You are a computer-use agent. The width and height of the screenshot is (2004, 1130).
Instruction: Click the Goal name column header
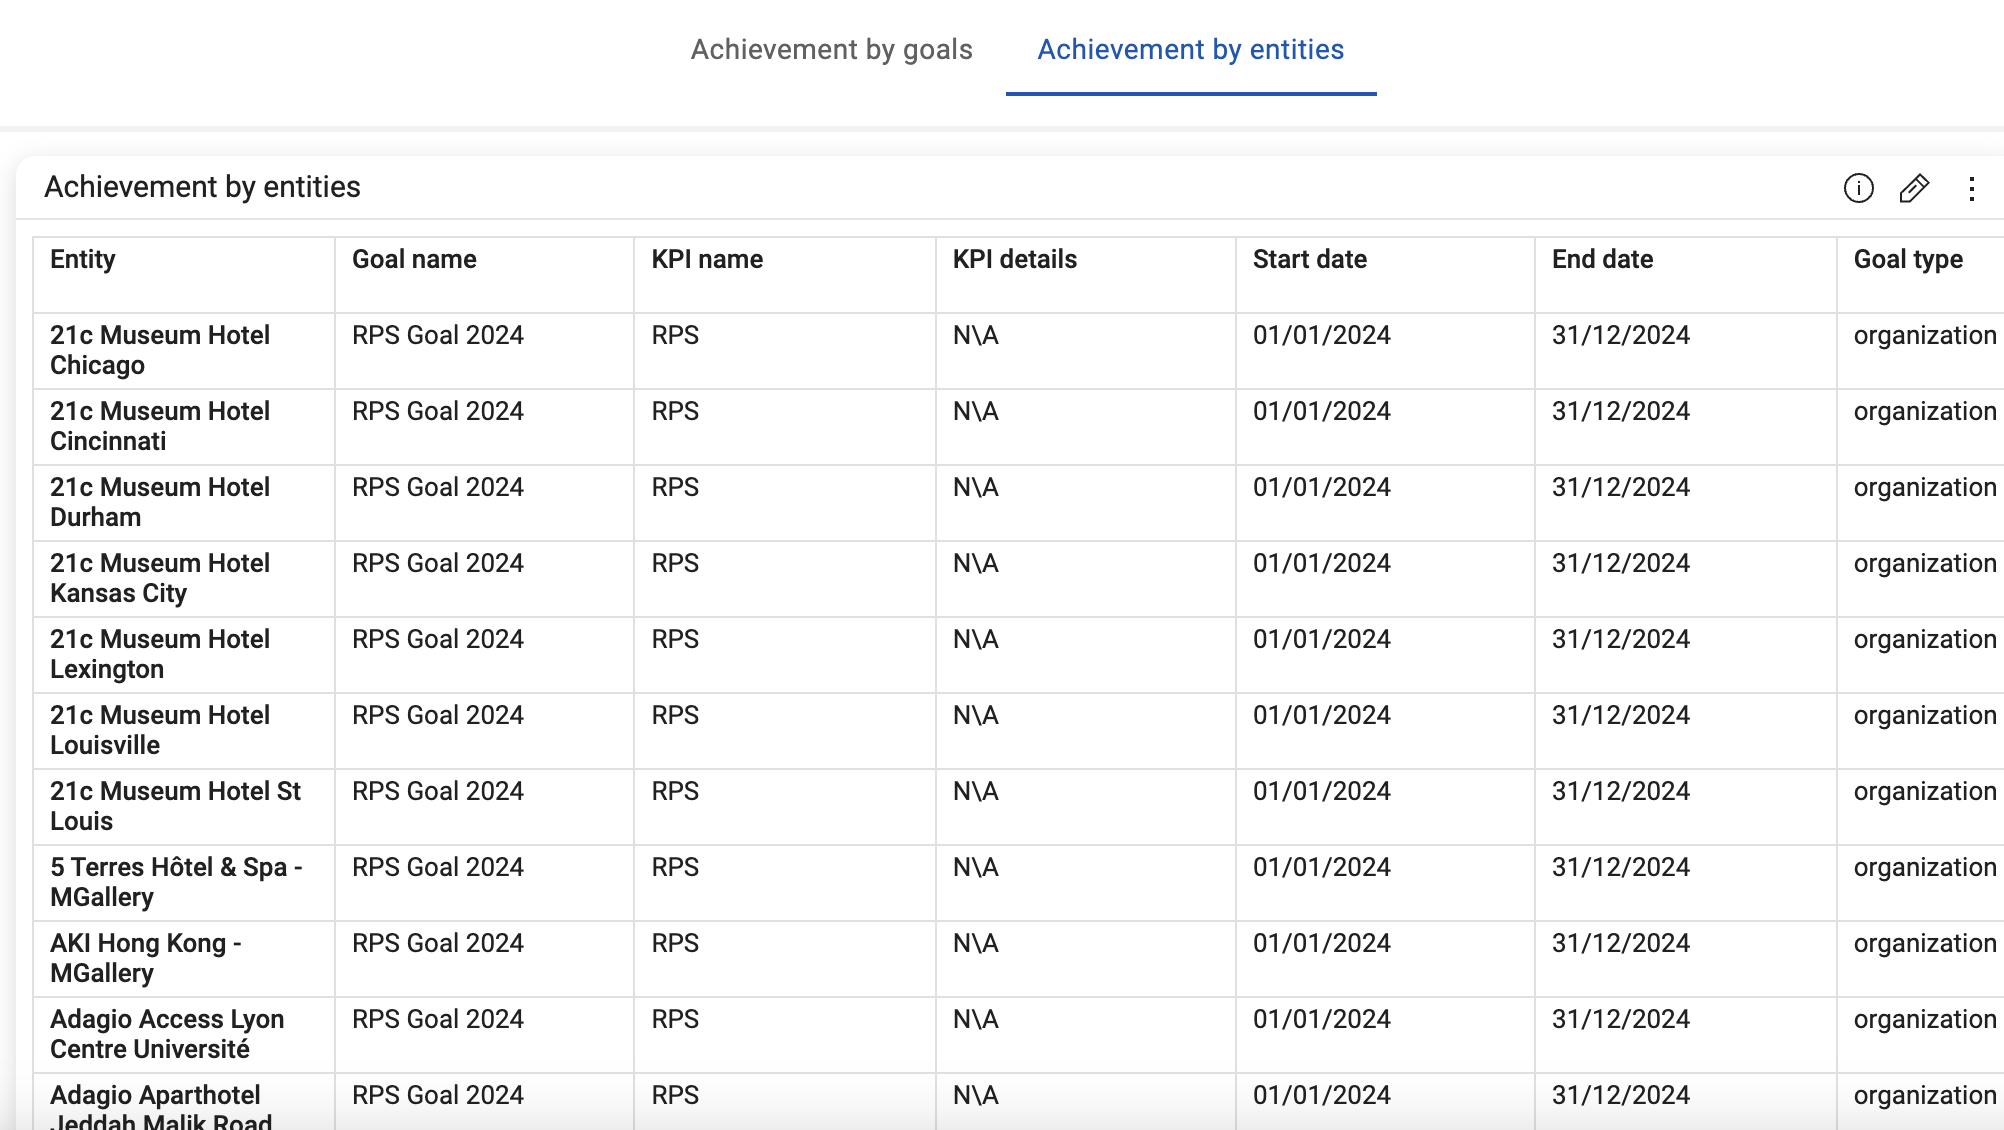pos(414,259)
